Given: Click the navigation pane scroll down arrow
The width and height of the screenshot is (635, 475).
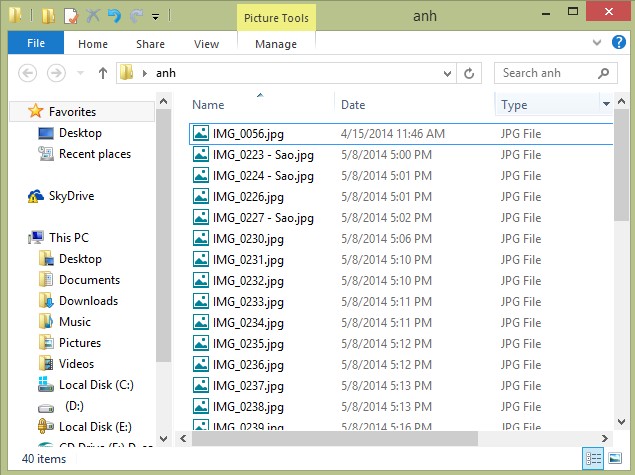Looking at the screenshot, I should click(x=163, y=438).
